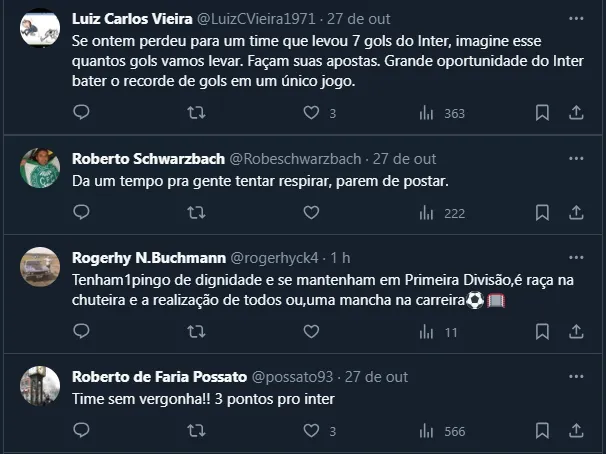Repost Rogerhy N.Buchmann's tweet
This screenshot has width=606, height=454.
pyautogui.click(x=197, y=331)
